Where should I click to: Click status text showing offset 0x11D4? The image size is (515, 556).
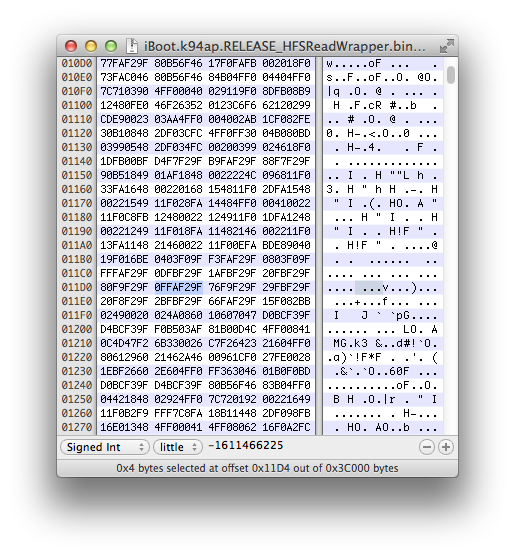pyautogui.click(x=257, y=468)
